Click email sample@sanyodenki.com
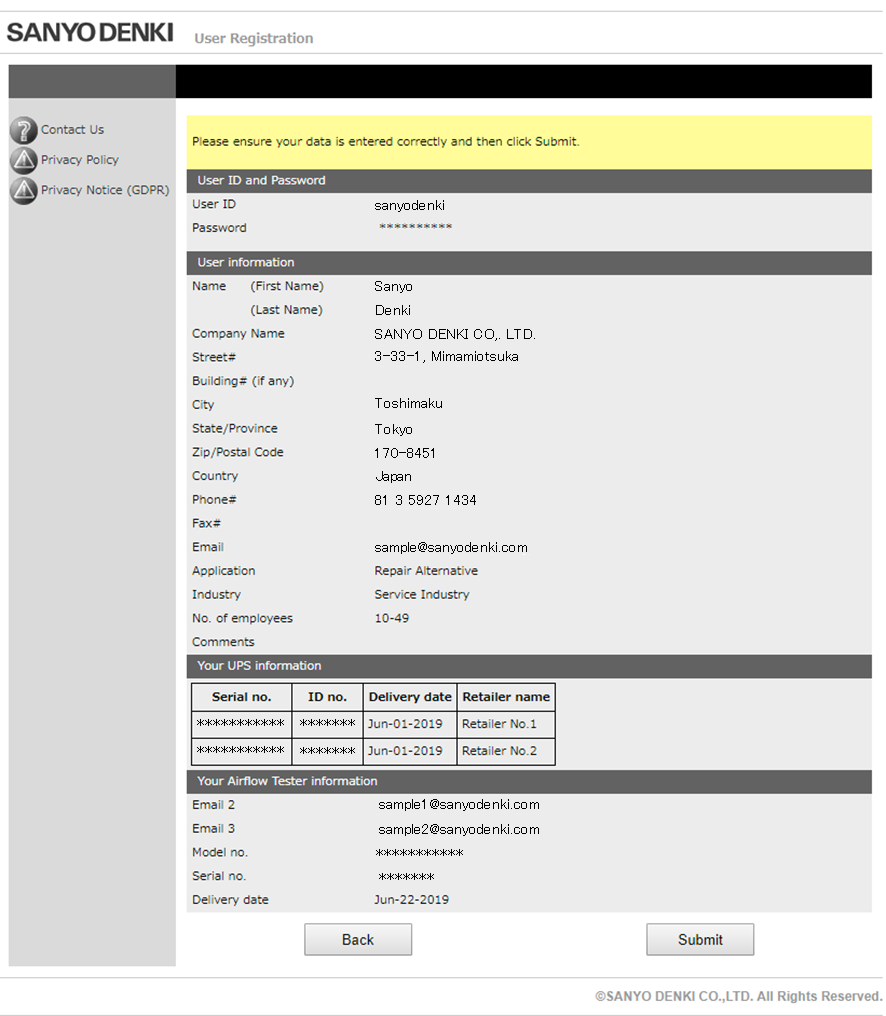 point(450,548)
